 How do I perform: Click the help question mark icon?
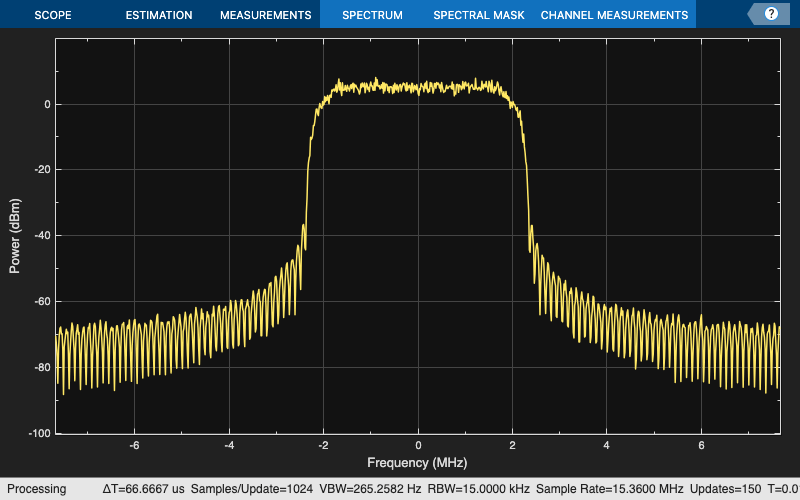click(x=771, y=14)
